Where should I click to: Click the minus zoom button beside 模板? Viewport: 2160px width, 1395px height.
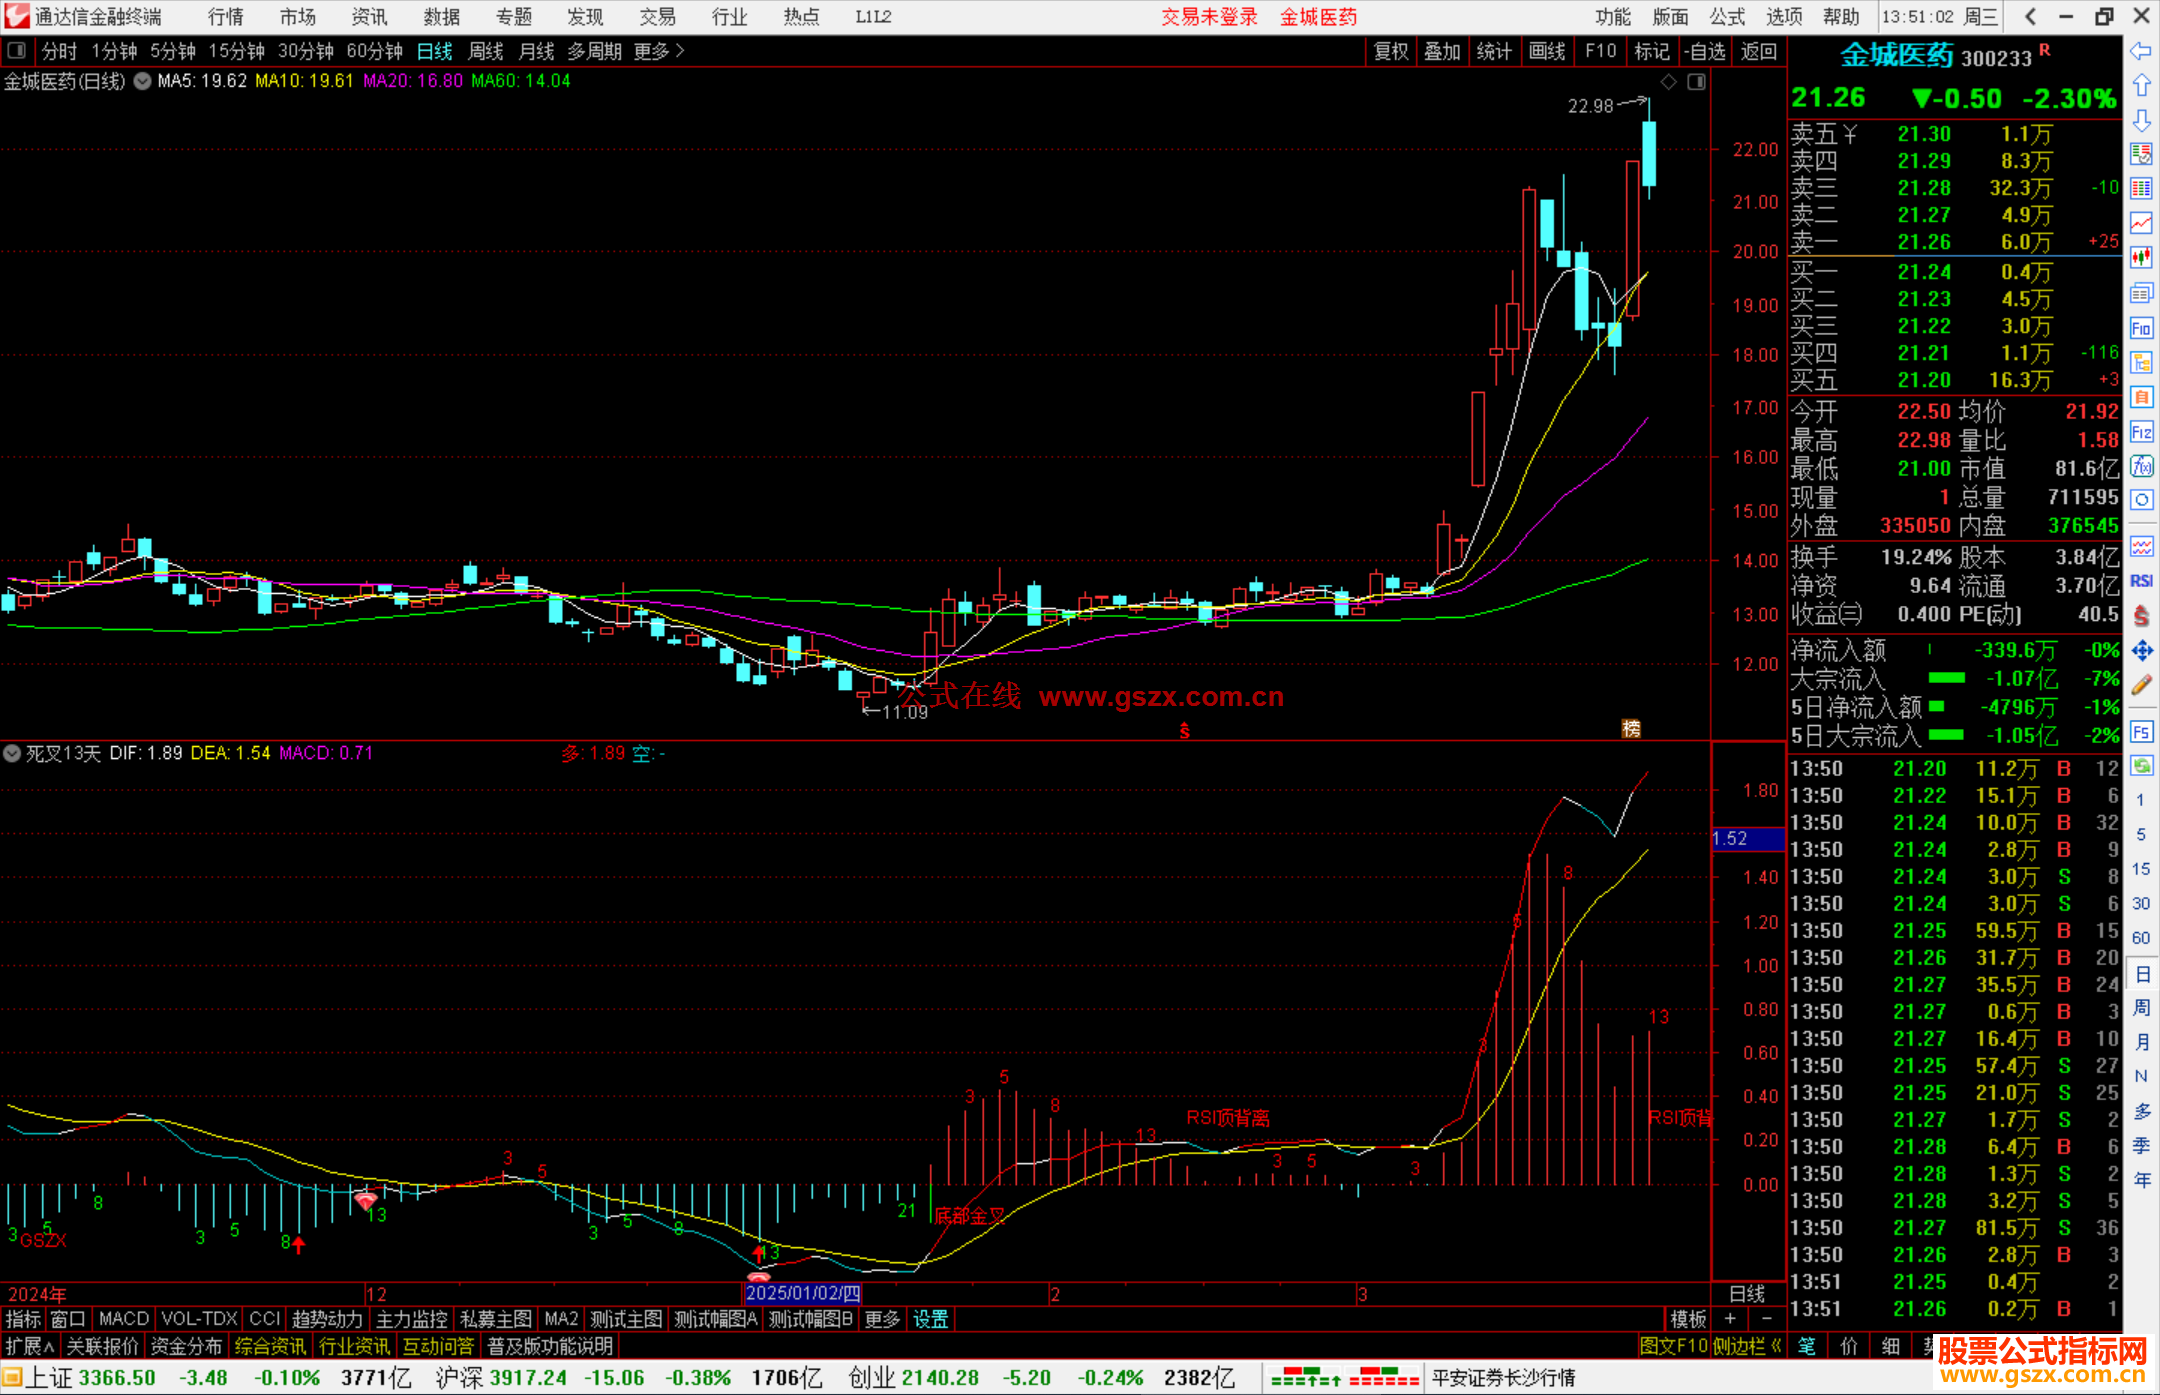[x=1766, y=1319]
